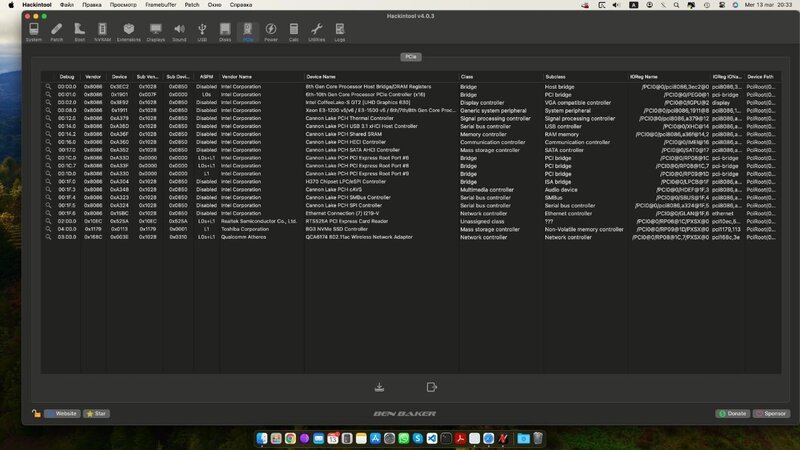Select the USB toolbar icon
Image resolution: width=800 pixels, height=450 pixels.
203,31
